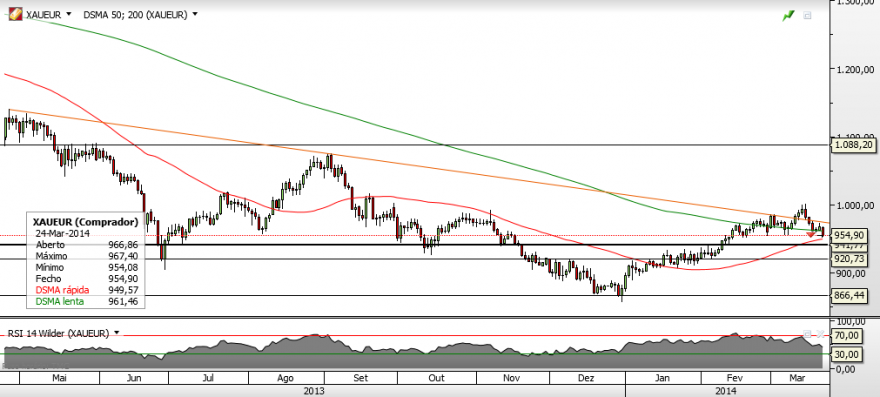
Task: Click the XAUEUR gold instrument icon
Action: pos(15,14)
